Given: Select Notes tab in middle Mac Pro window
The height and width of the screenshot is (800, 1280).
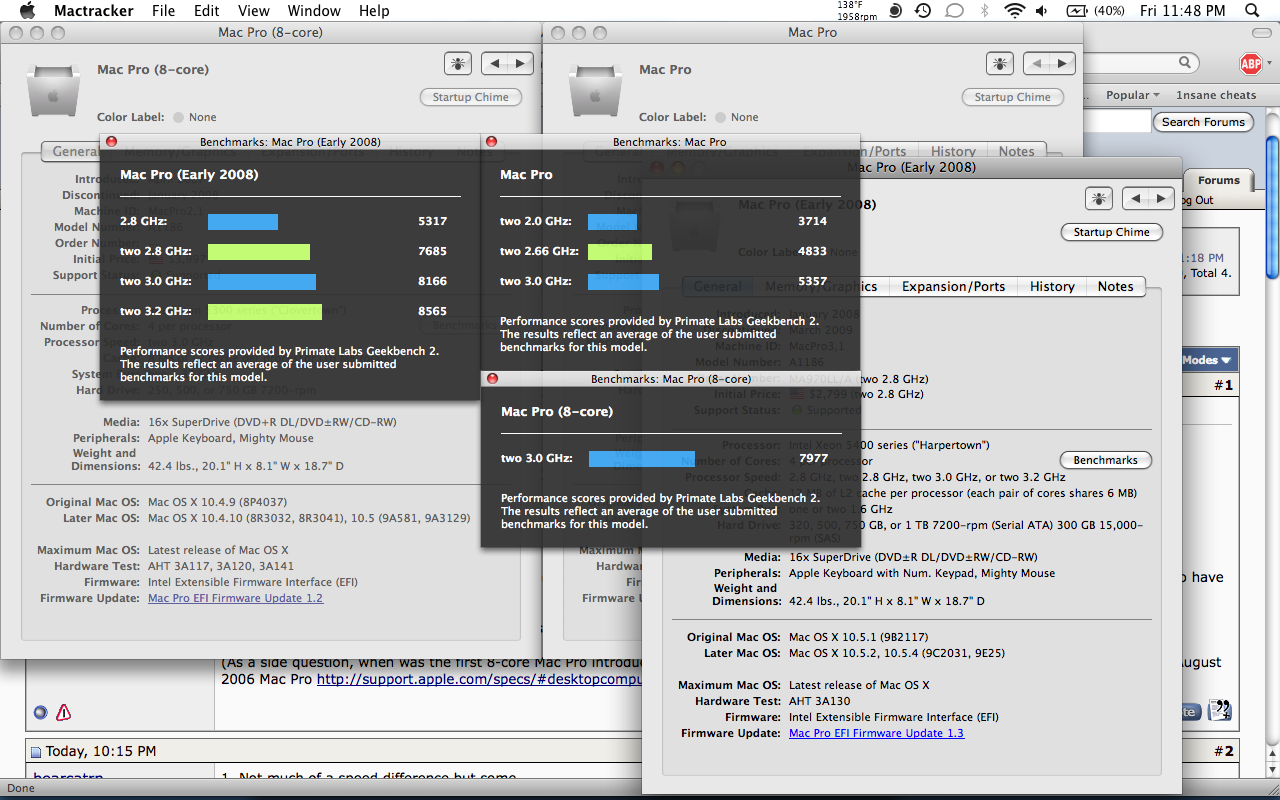Looking at the screenshot, I should [x=1016, y=152].
